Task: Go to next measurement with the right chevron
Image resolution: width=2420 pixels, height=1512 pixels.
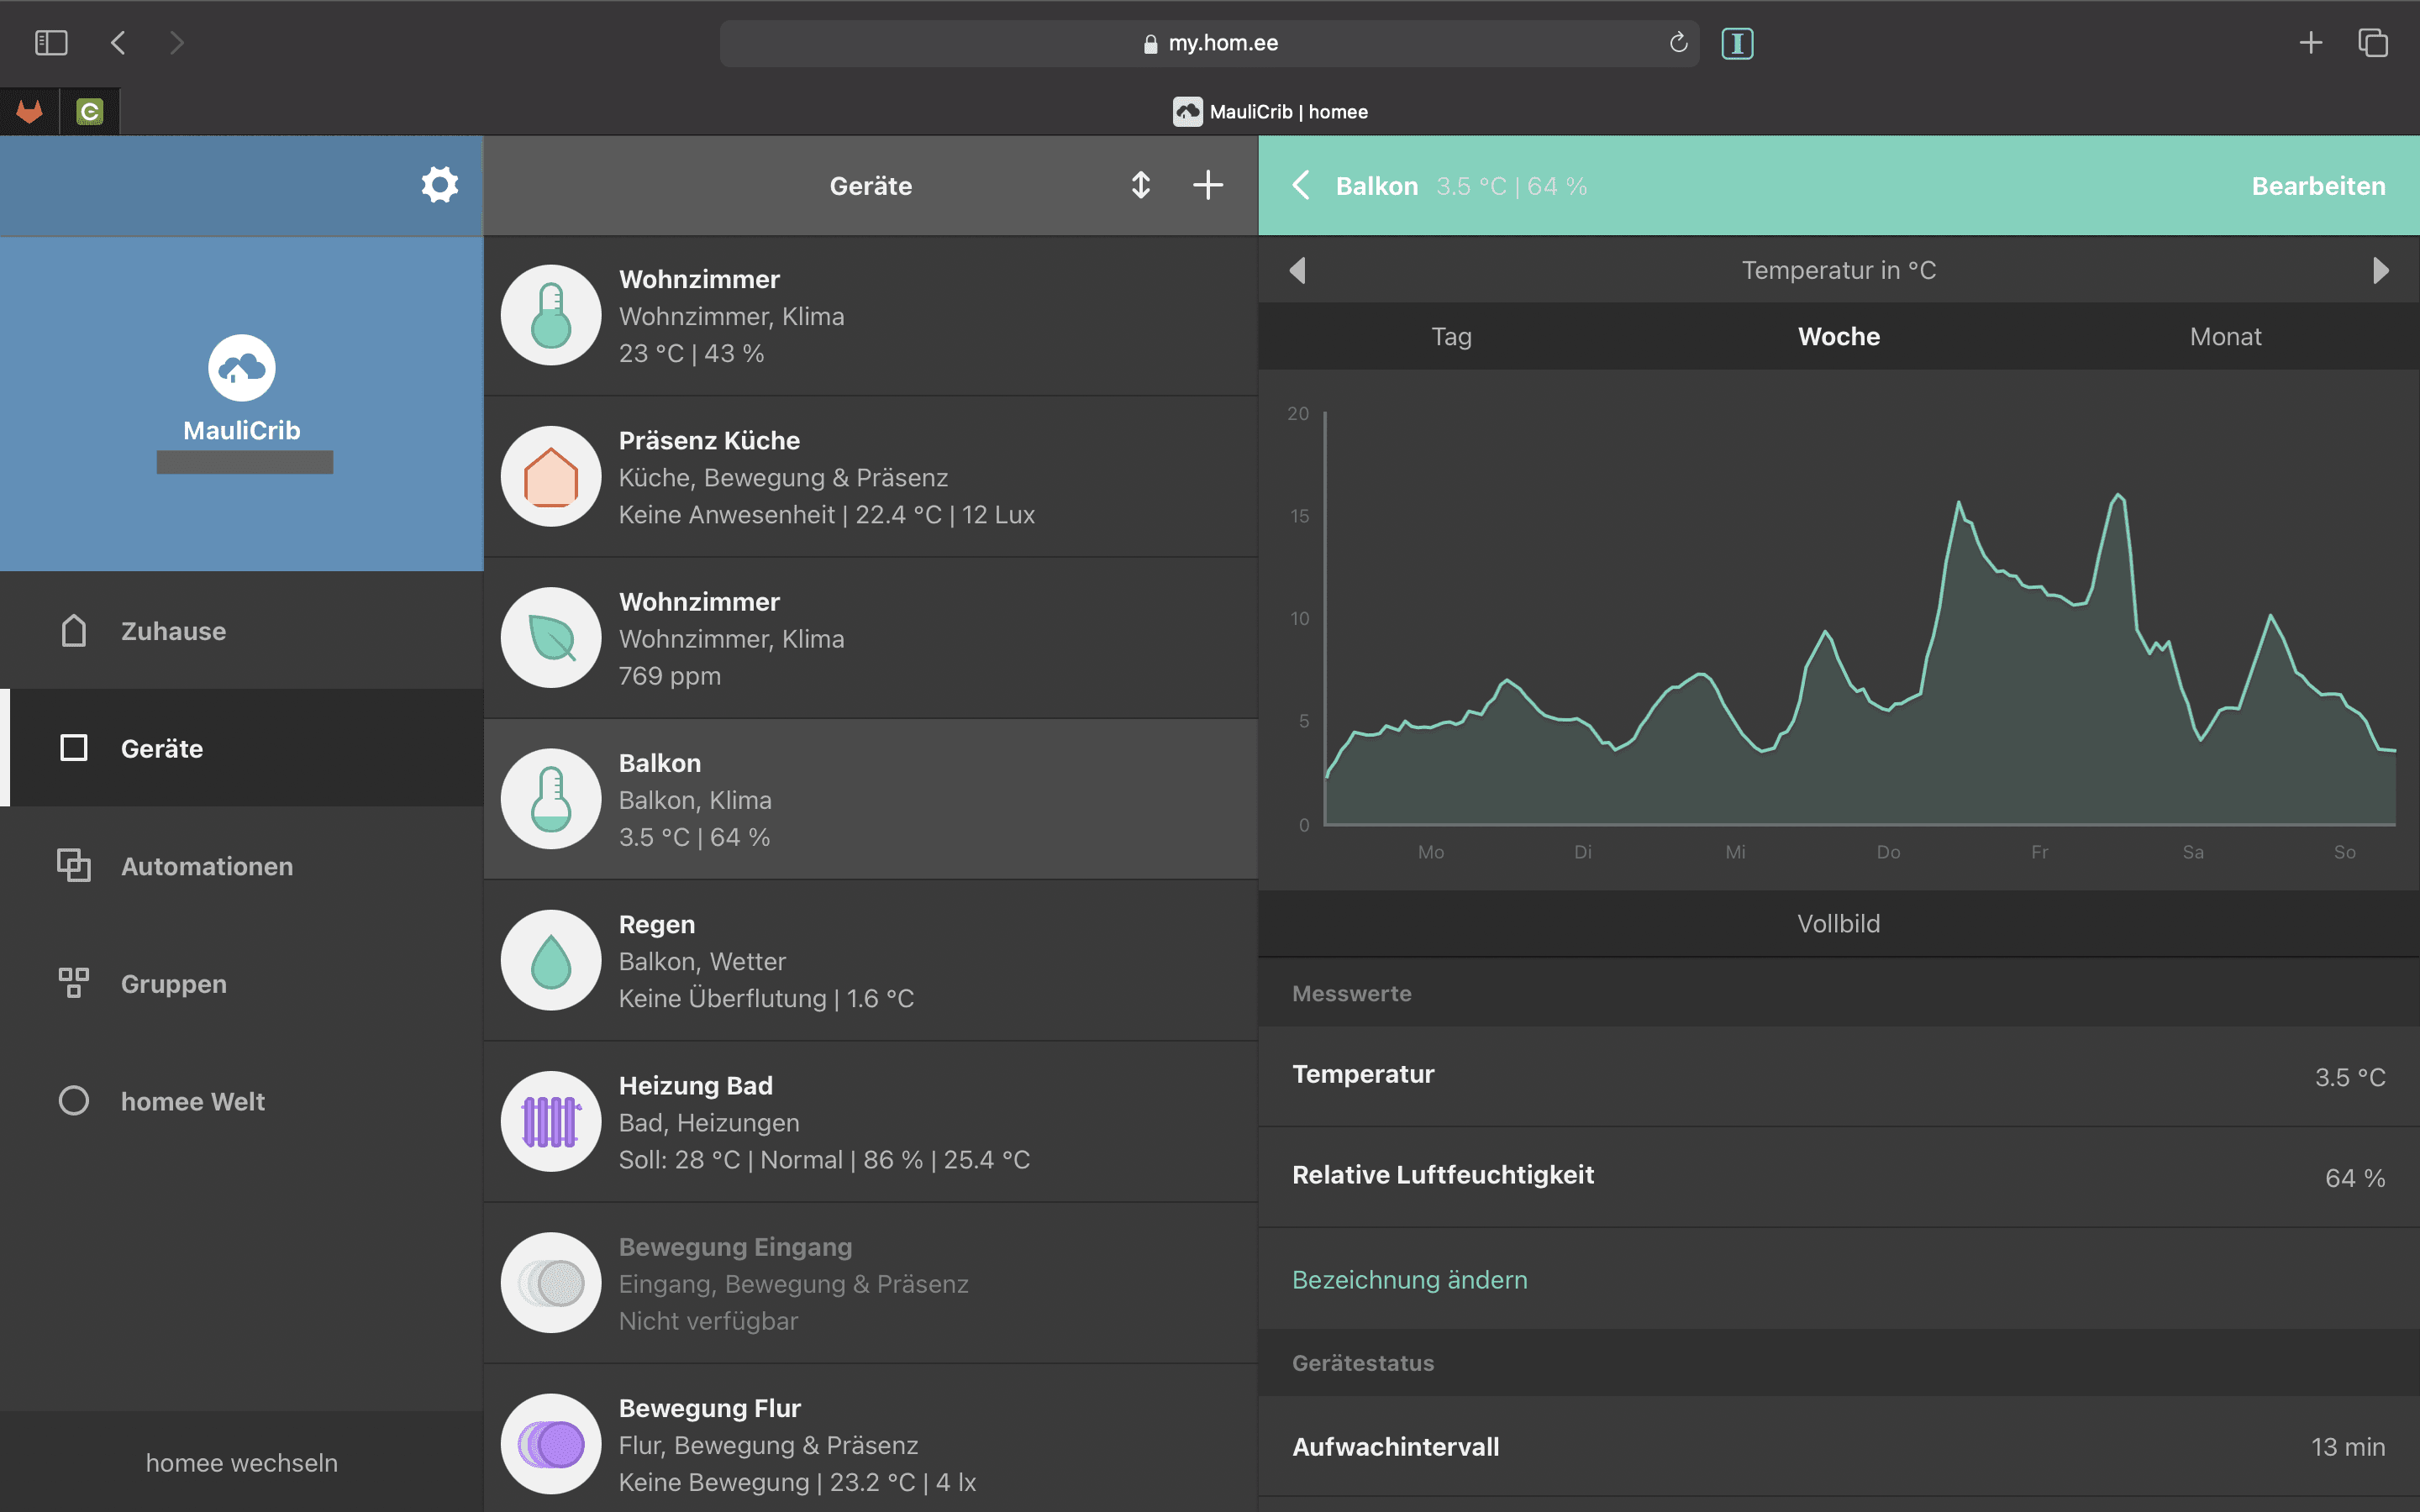Action: [x=2381, y=270]
